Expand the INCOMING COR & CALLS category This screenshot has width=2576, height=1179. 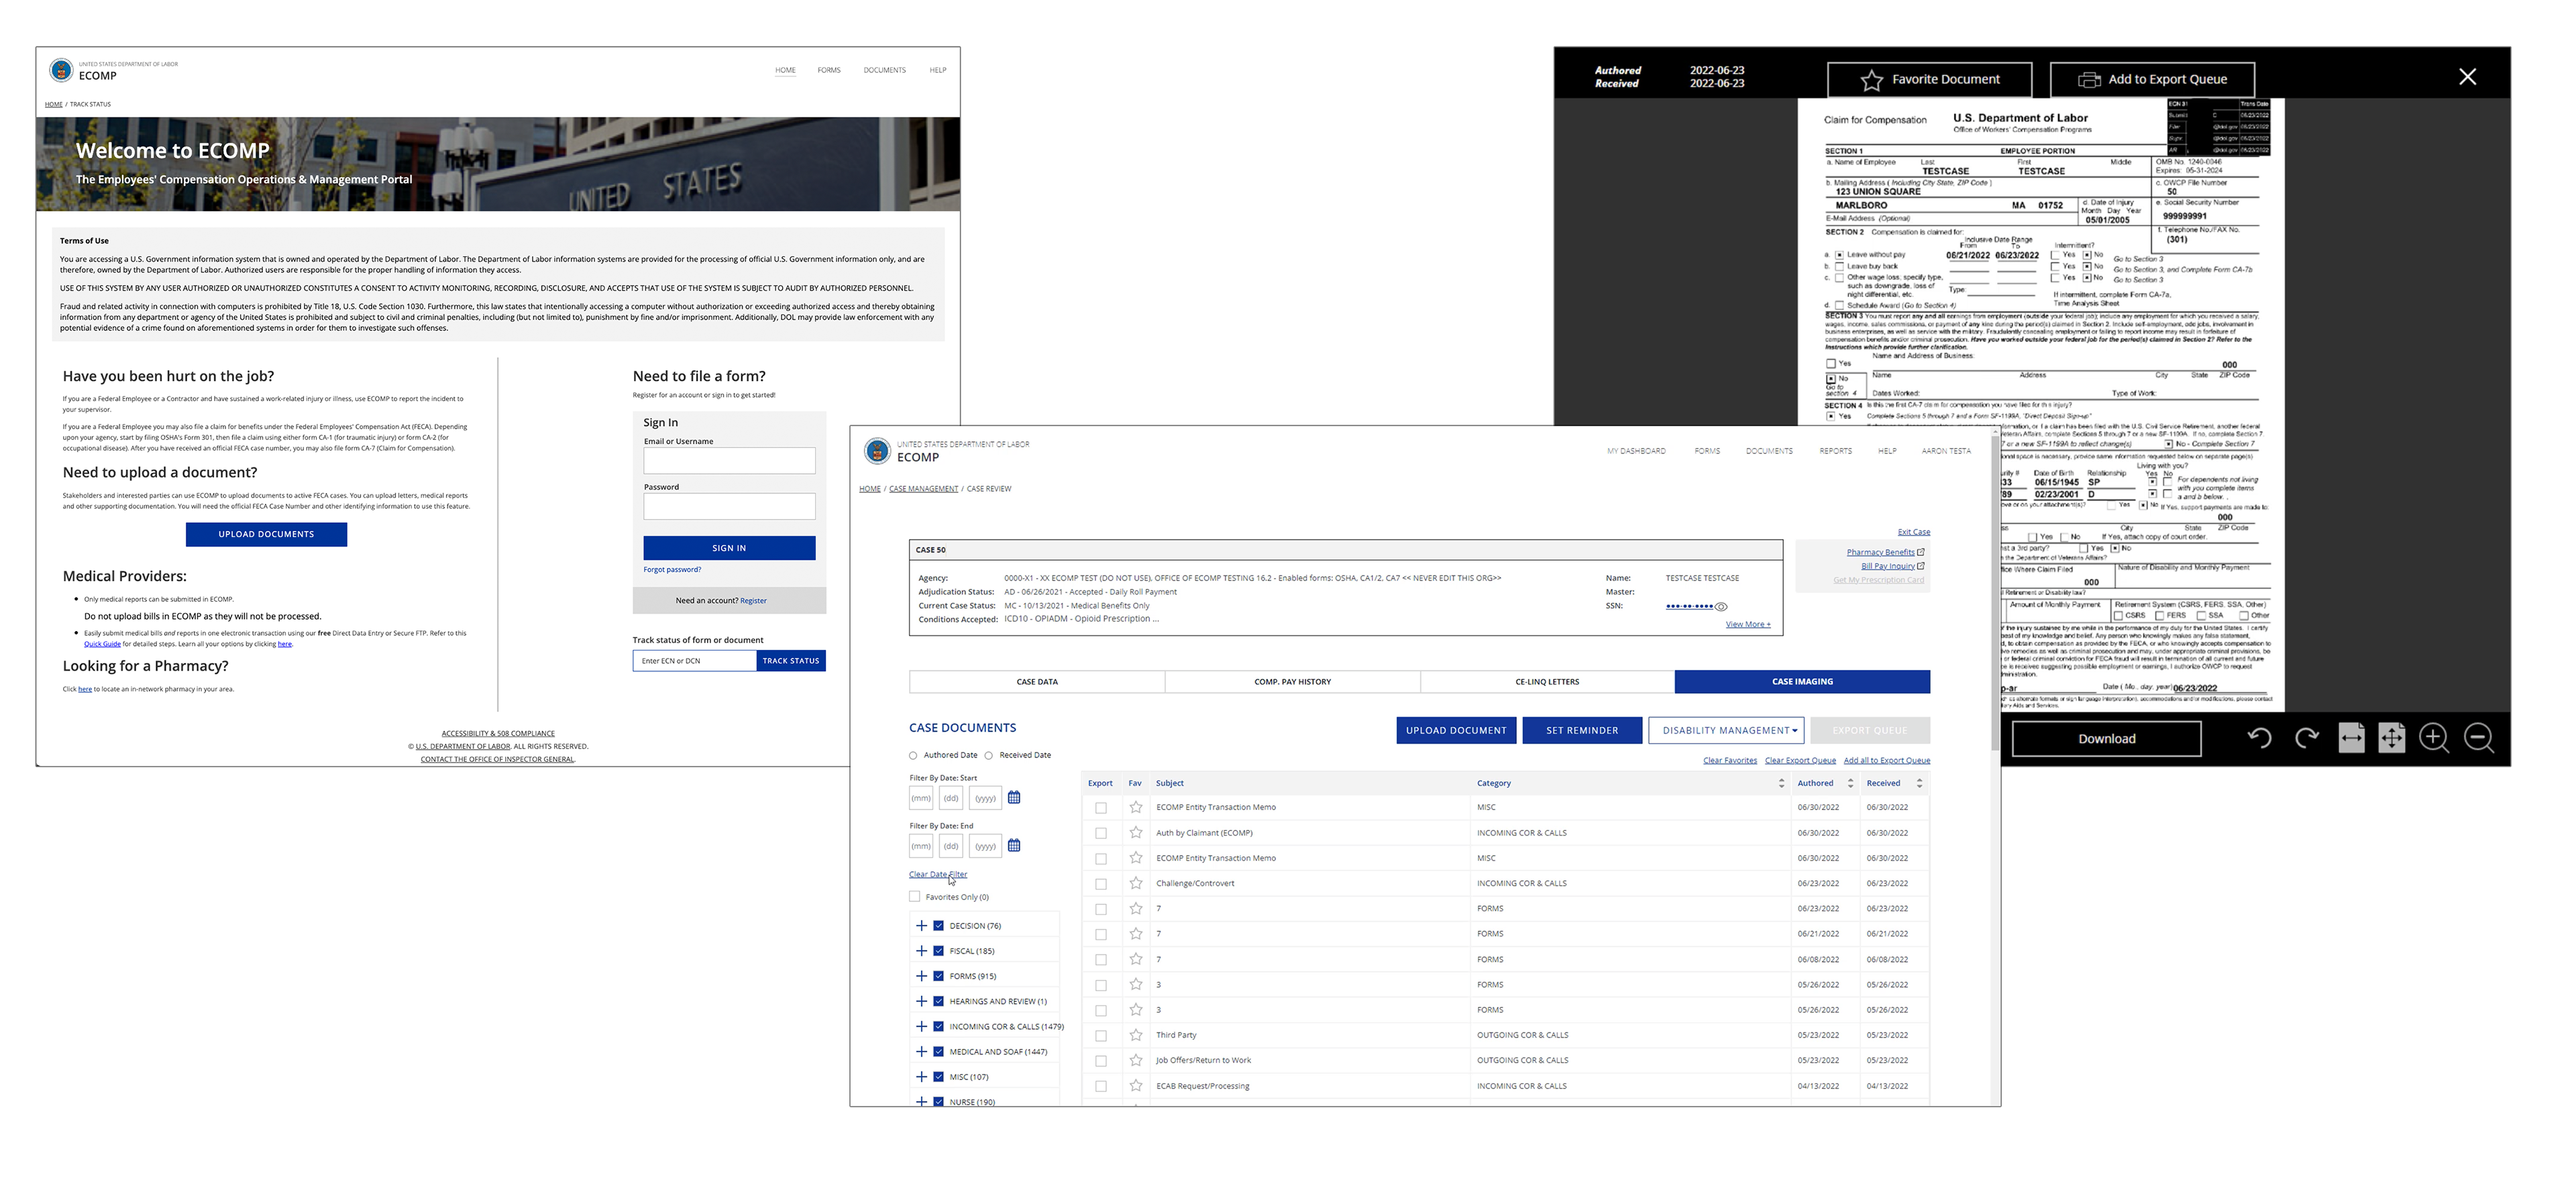click(x=921, y=1026)
